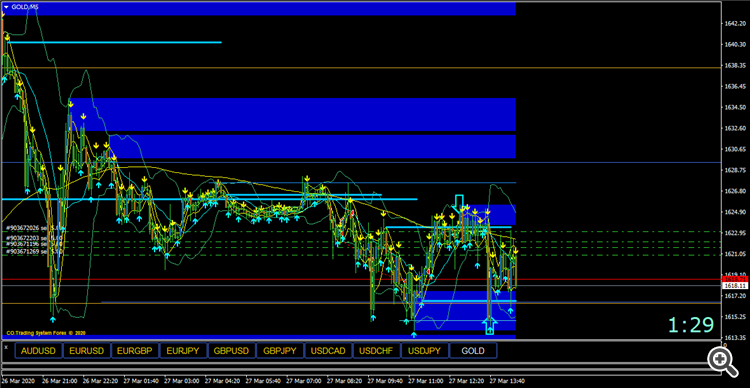Switch chart to EURUSD
This screenshot has height=388, width=750.
87,351
